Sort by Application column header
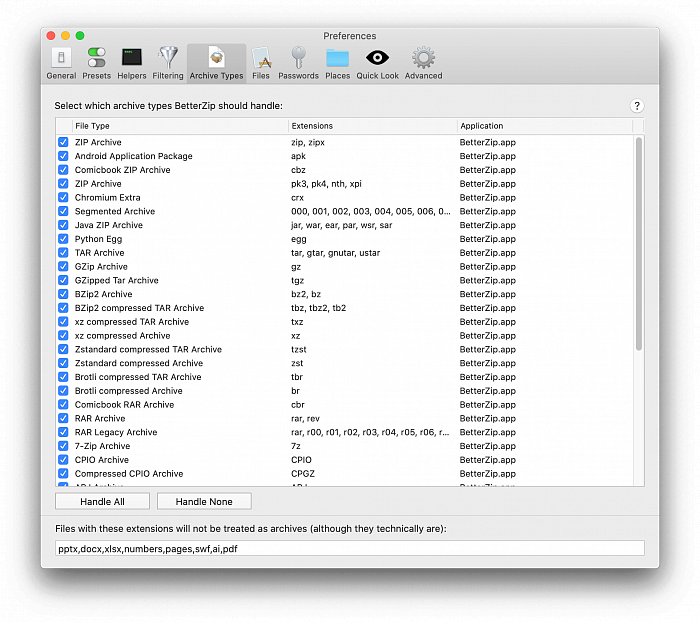Screen dimensions: 700x622 545,126
